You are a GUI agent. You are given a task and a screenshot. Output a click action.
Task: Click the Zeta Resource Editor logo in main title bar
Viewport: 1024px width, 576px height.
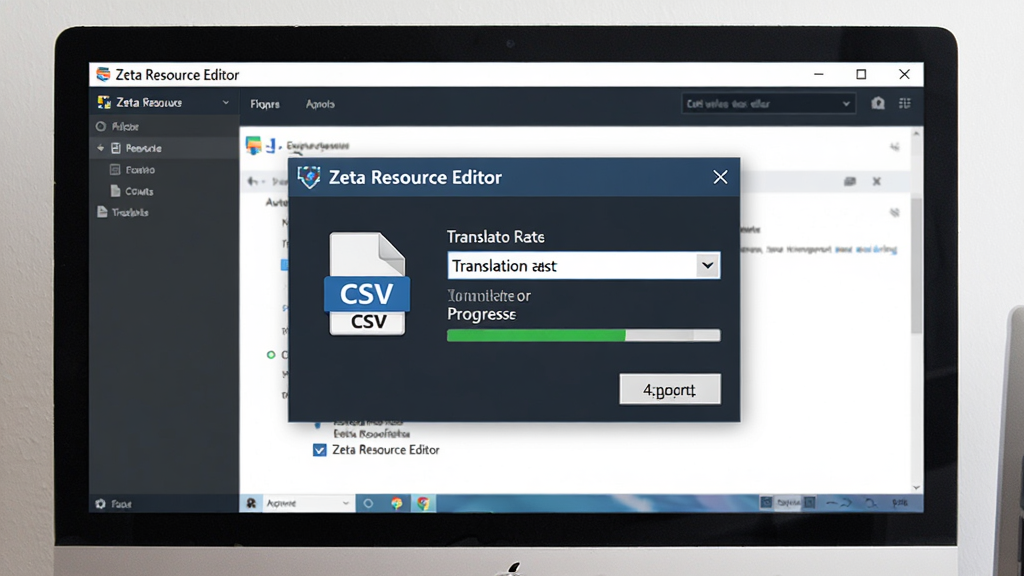coord(103,74)
